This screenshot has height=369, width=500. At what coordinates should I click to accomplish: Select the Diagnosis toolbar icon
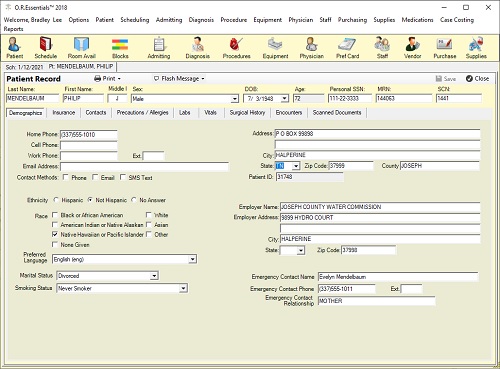[198, 47]
